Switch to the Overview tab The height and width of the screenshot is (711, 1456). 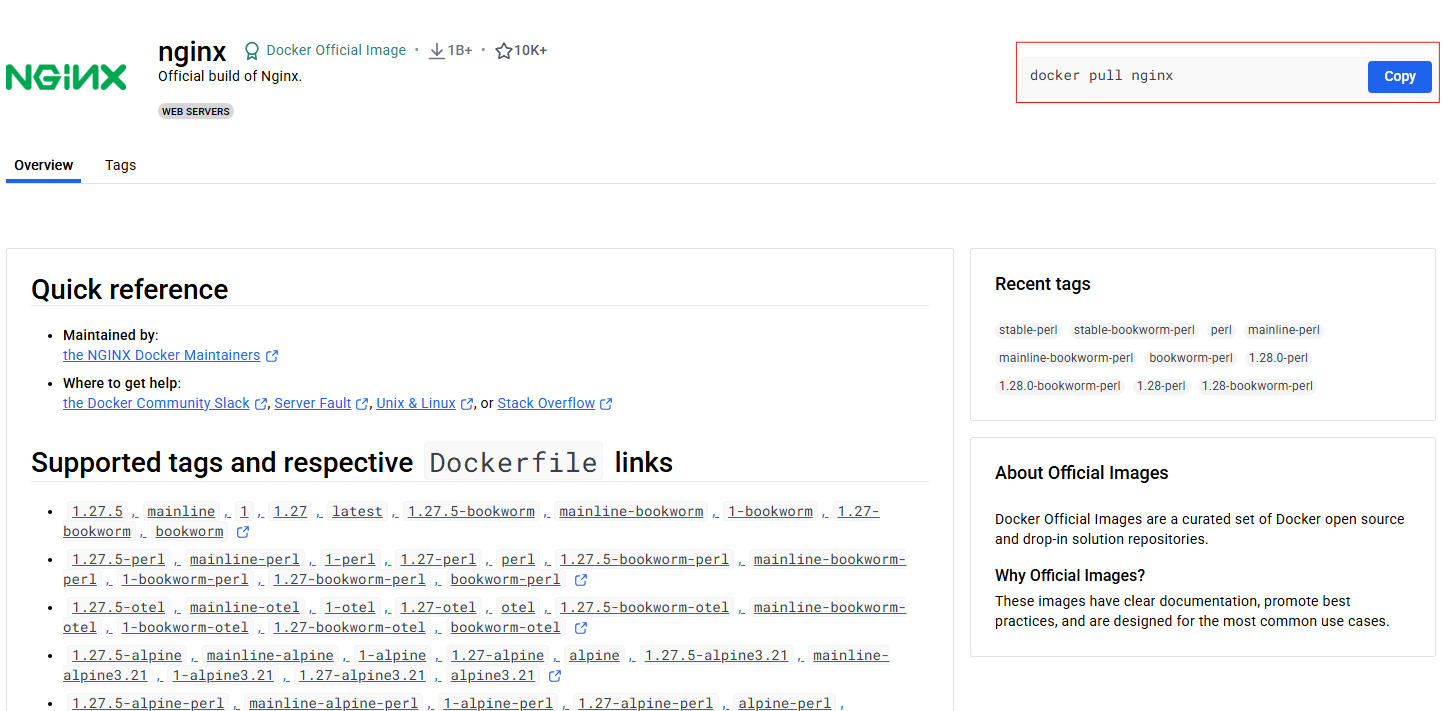pyautogui.click(x=43, y=165)
